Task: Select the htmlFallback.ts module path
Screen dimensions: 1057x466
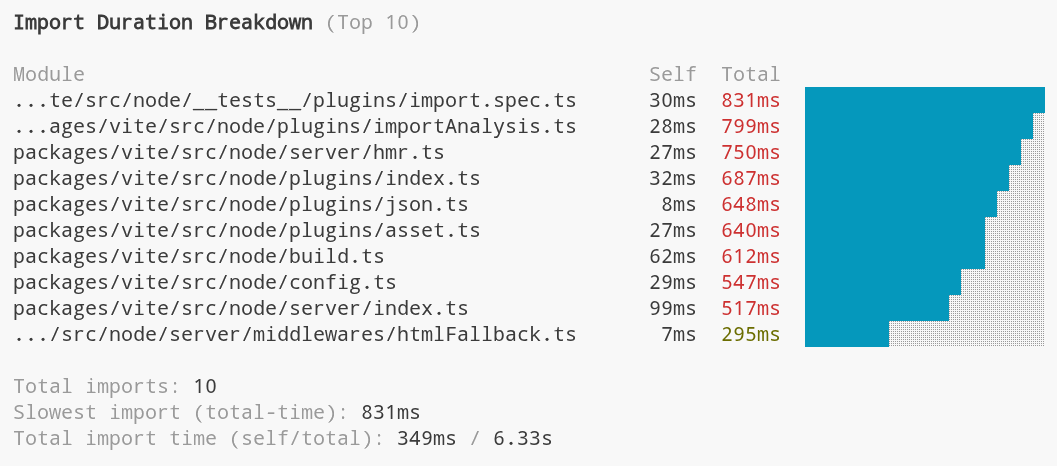Action: click(295, 334)
